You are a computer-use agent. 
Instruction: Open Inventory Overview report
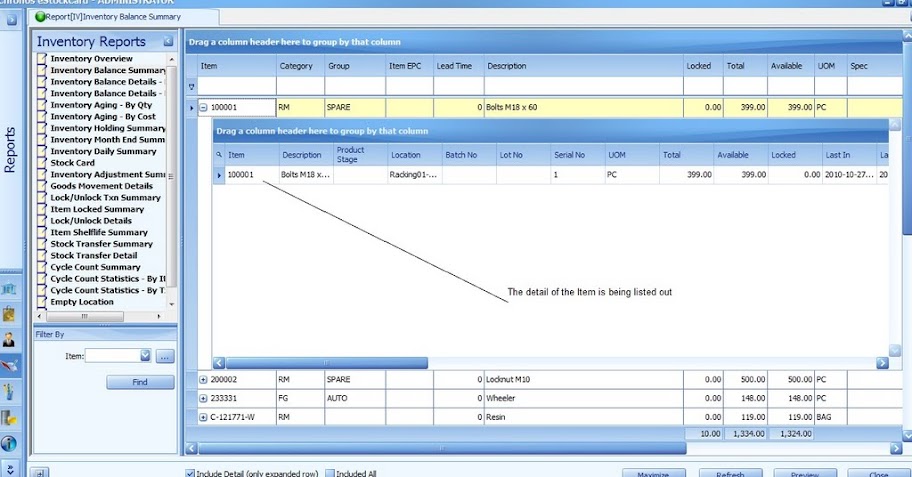pyautogui.click(x=91, y=59)
